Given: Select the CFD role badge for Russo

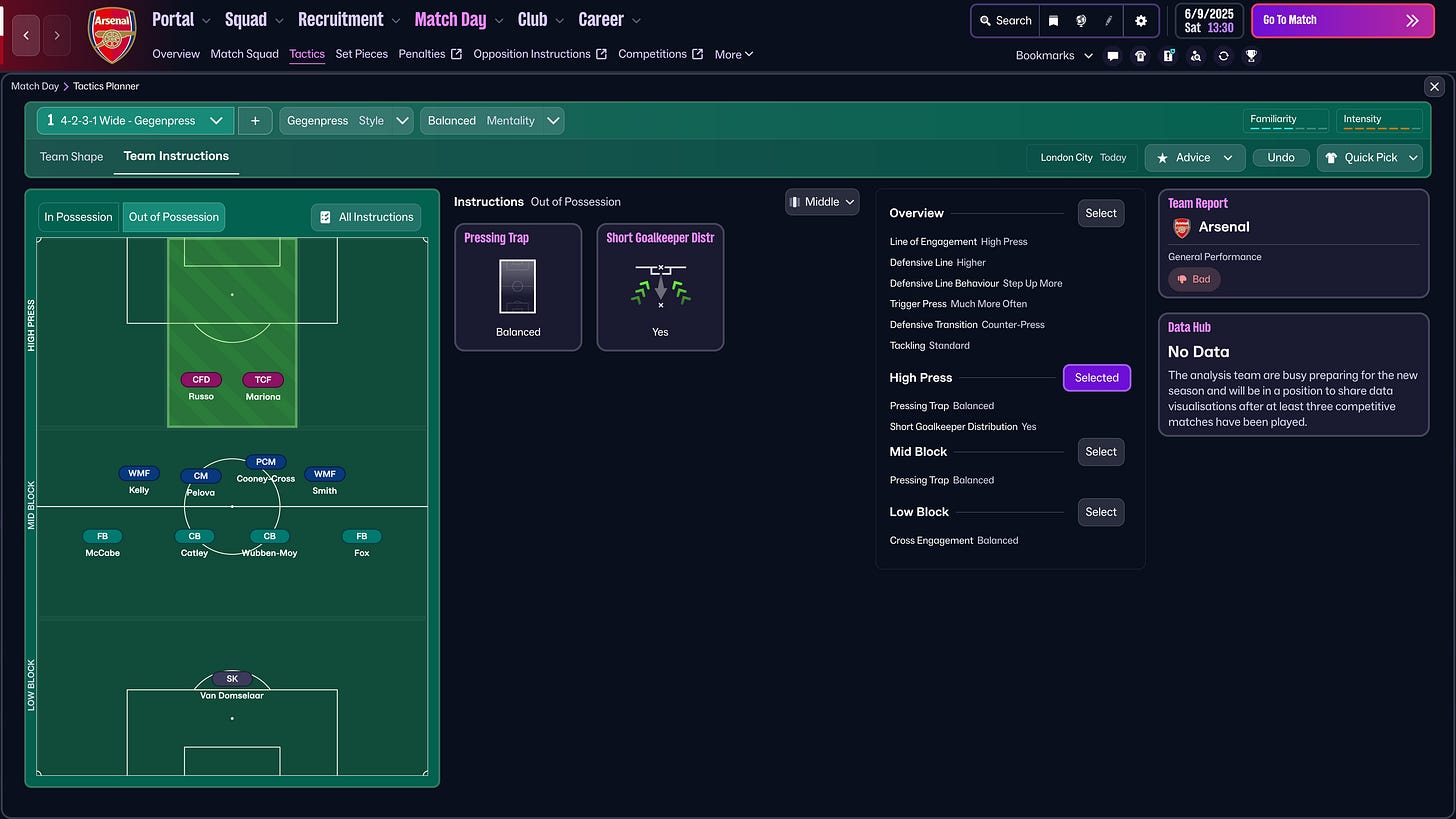Looking at the screenshot, I should tap(202, 380).
